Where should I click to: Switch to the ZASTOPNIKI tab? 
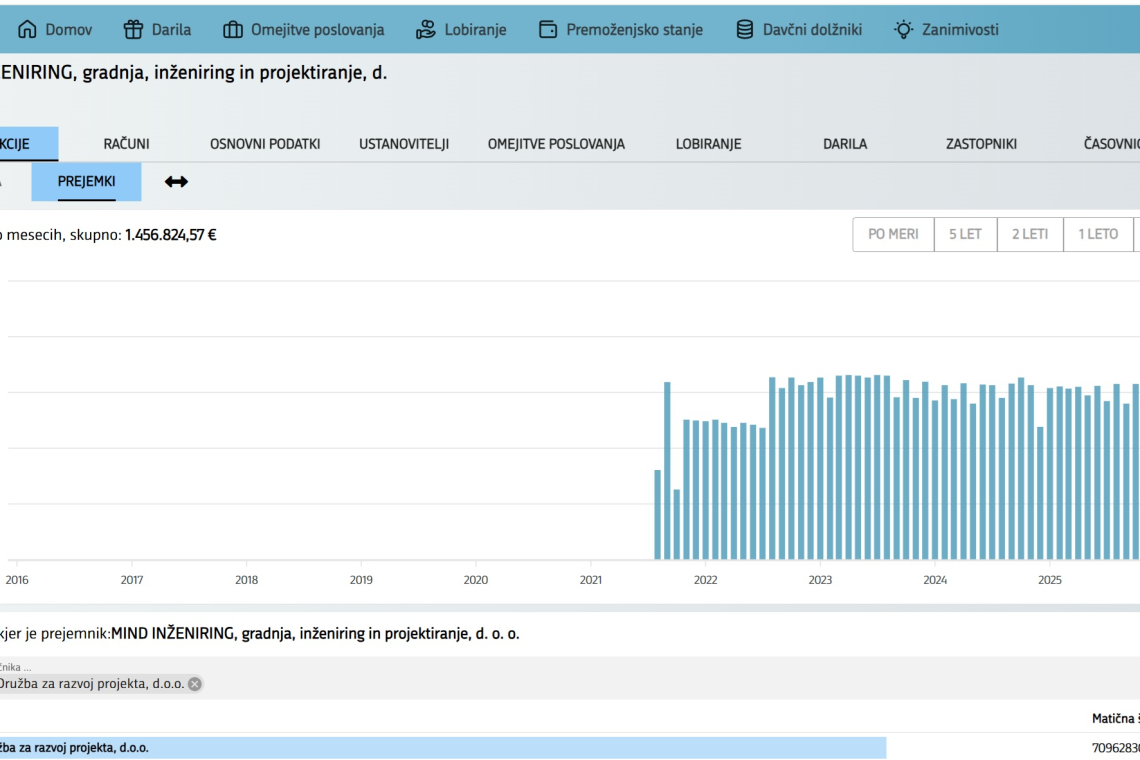tap(981, 144)
